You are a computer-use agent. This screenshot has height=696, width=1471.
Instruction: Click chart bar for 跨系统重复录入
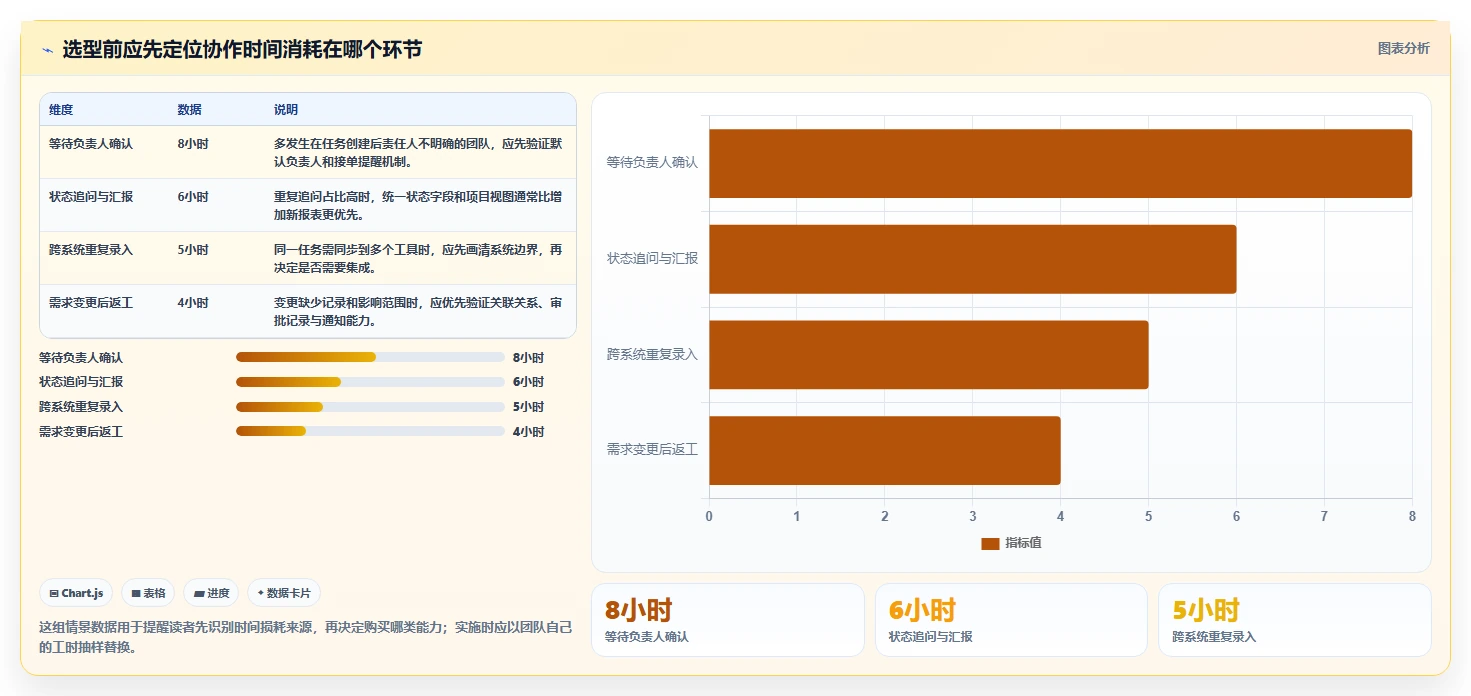[x=928, y=355]
